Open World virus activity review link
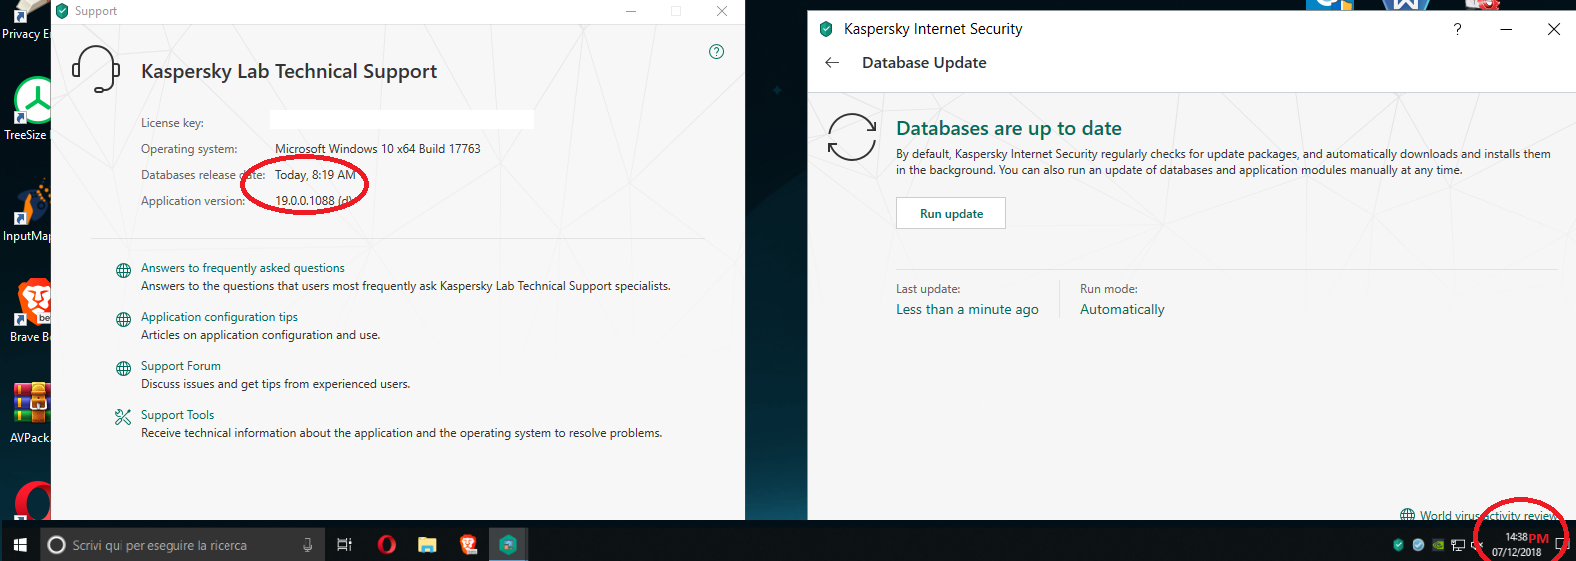 [1488, 516]
